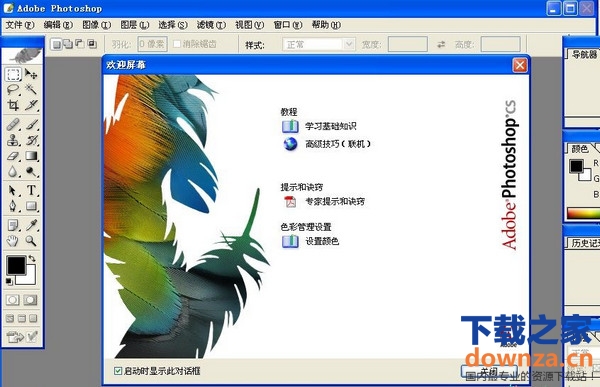Open 高级技巧(联机) link
This screenshot has height=387, width=600.
pyautogui.click(x=338, y=144)
